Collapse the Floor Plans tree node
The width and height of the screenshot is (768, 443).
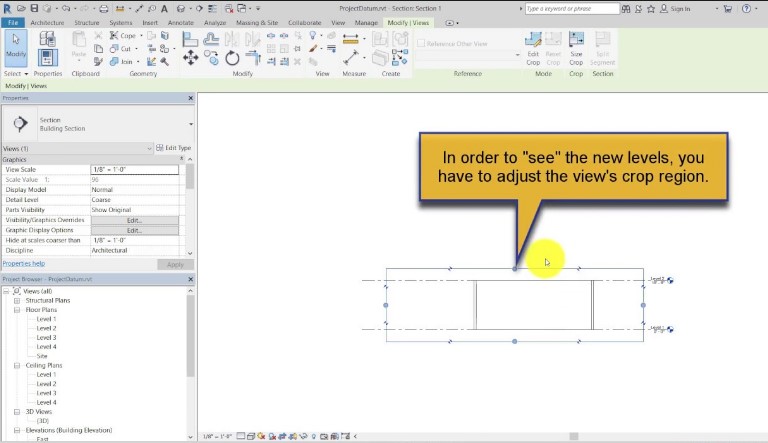point(17,310)
